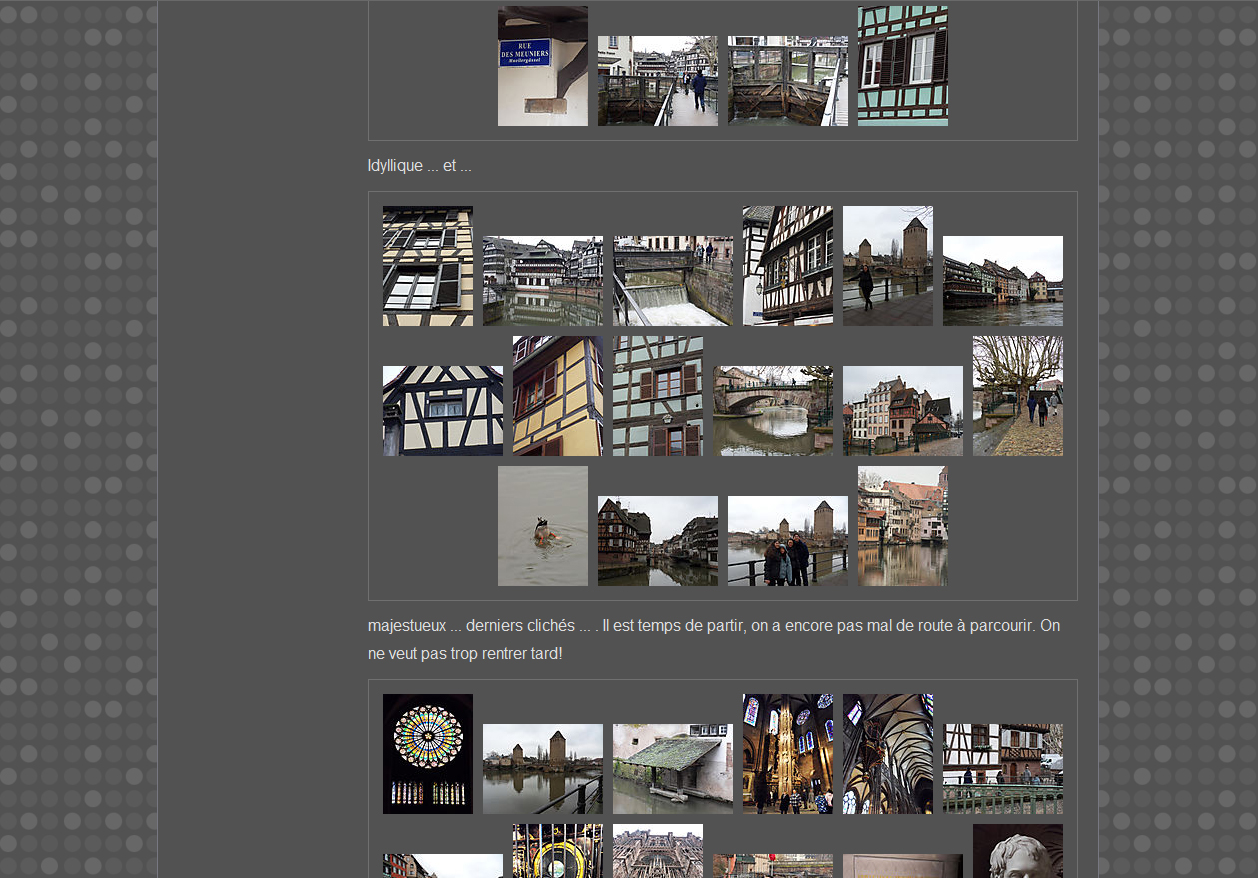View the orange buildings reflected in water
The height and width of the screenshot is (878, 1258).
click(902, 526)
